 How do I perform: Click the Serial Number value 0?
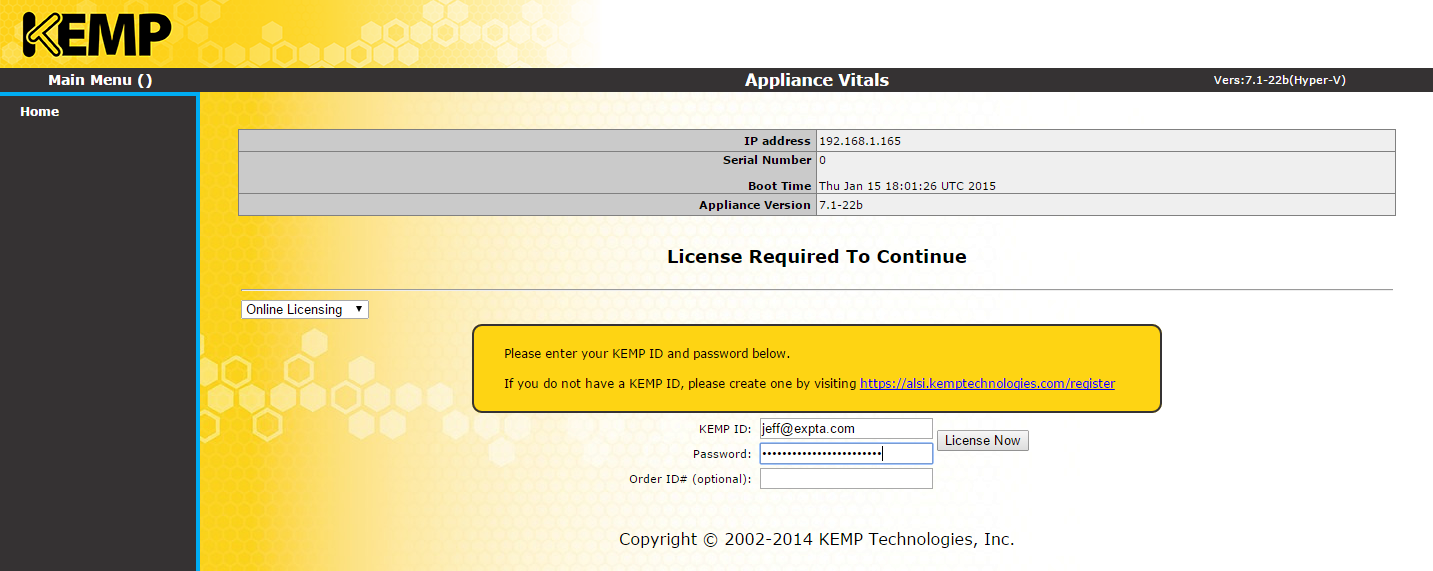822,160
